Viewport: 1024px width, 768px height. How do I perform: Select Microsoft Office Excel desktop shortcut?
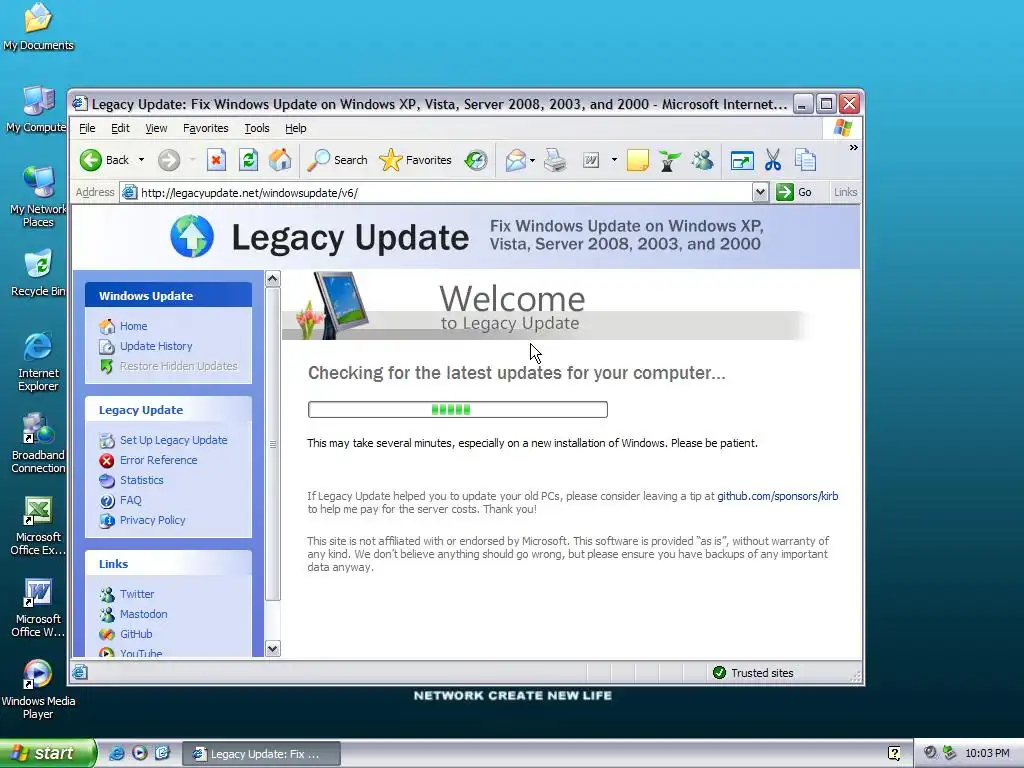point(38,526)
